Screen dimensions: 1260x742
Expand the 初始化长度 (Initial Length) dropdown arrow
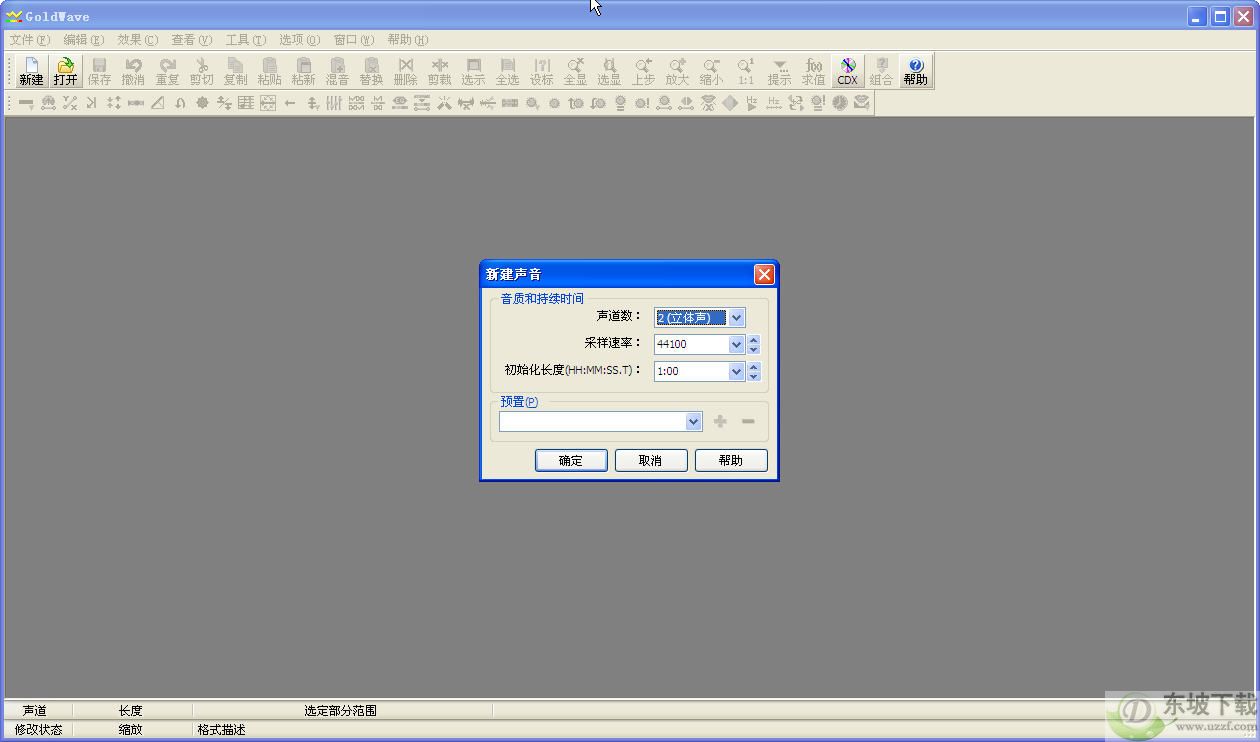click(736, 371)
